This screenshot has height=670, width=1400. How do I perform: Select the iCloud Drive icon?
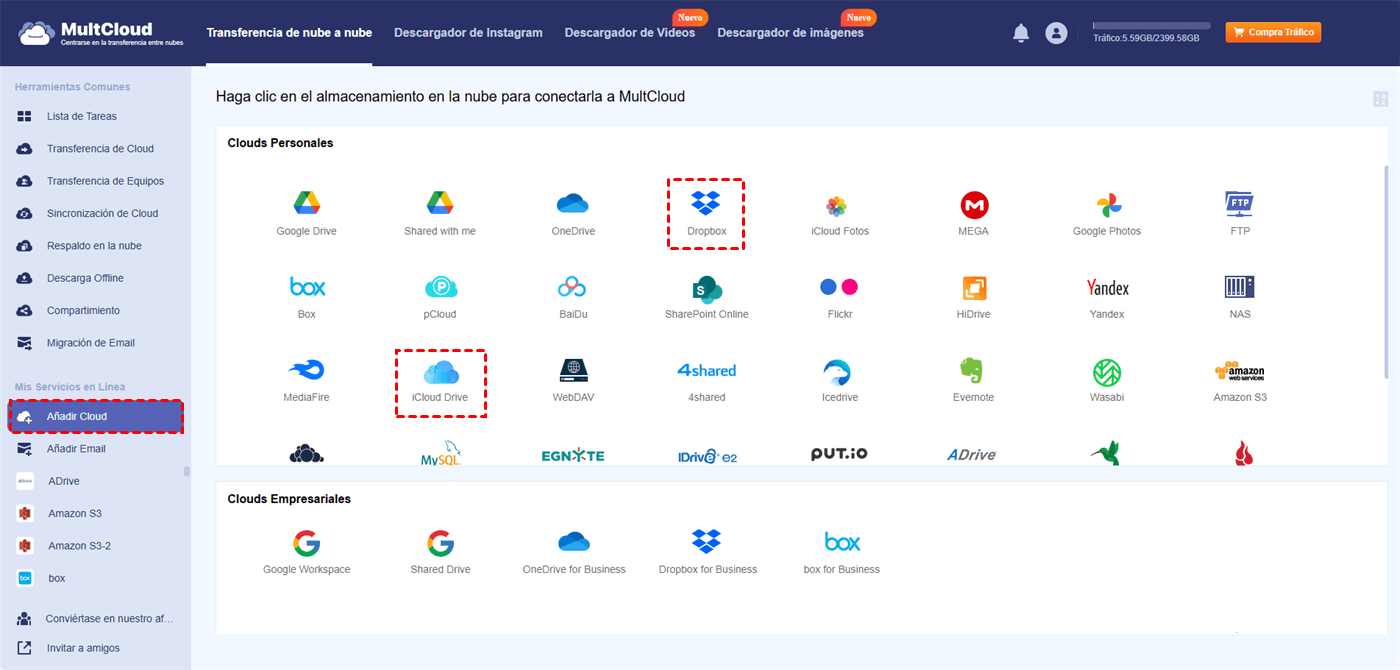point(440,372)
